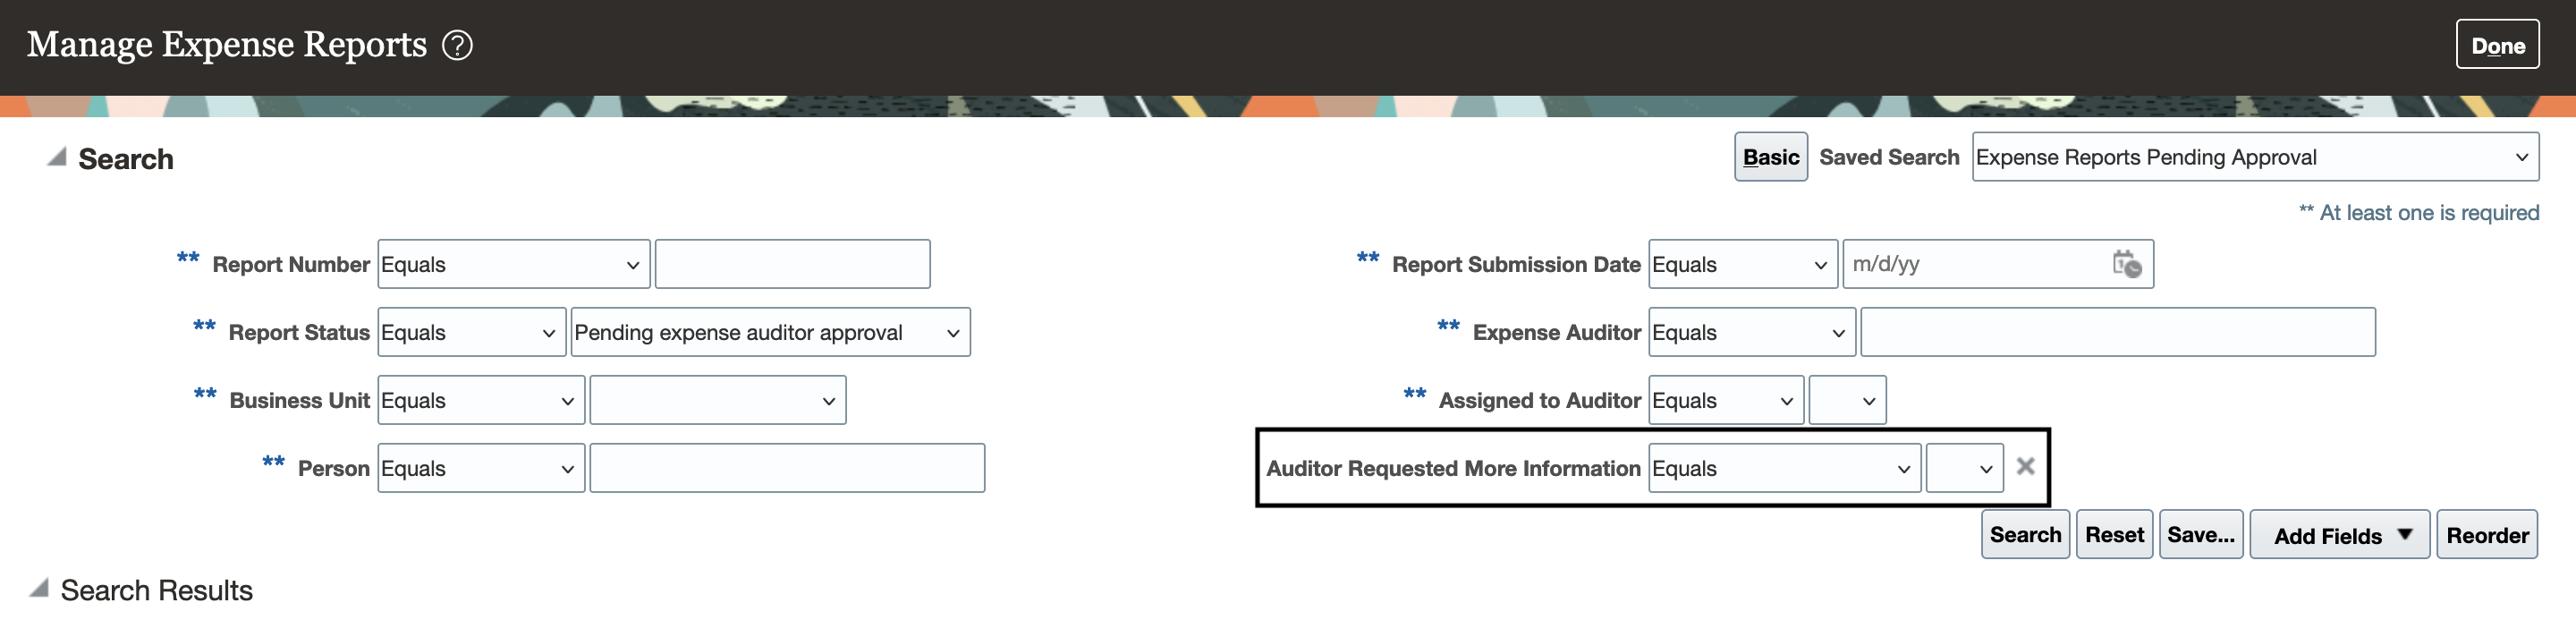Viewport: 2576px width, 637px height.
Task: Click the Save... button
Action: tap(2201, 534)
